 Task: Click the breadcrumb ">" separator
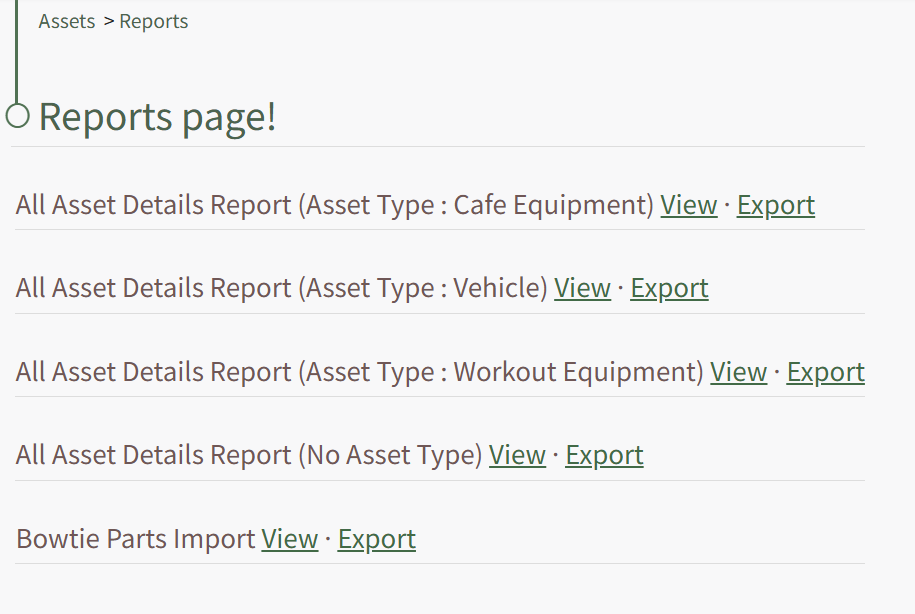(108, 21)
